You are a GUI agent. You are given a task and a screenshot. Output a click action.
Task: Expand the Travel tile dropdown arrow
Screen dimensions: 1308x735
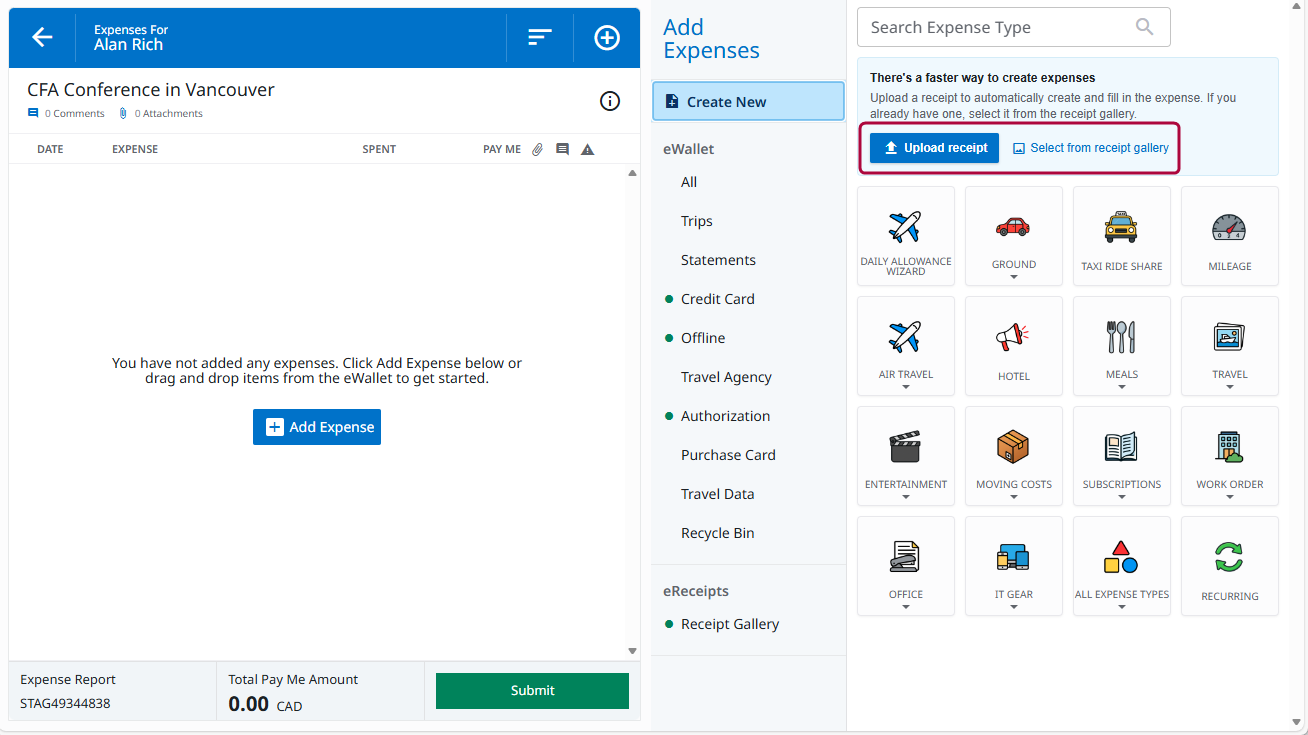[1229, 388]
